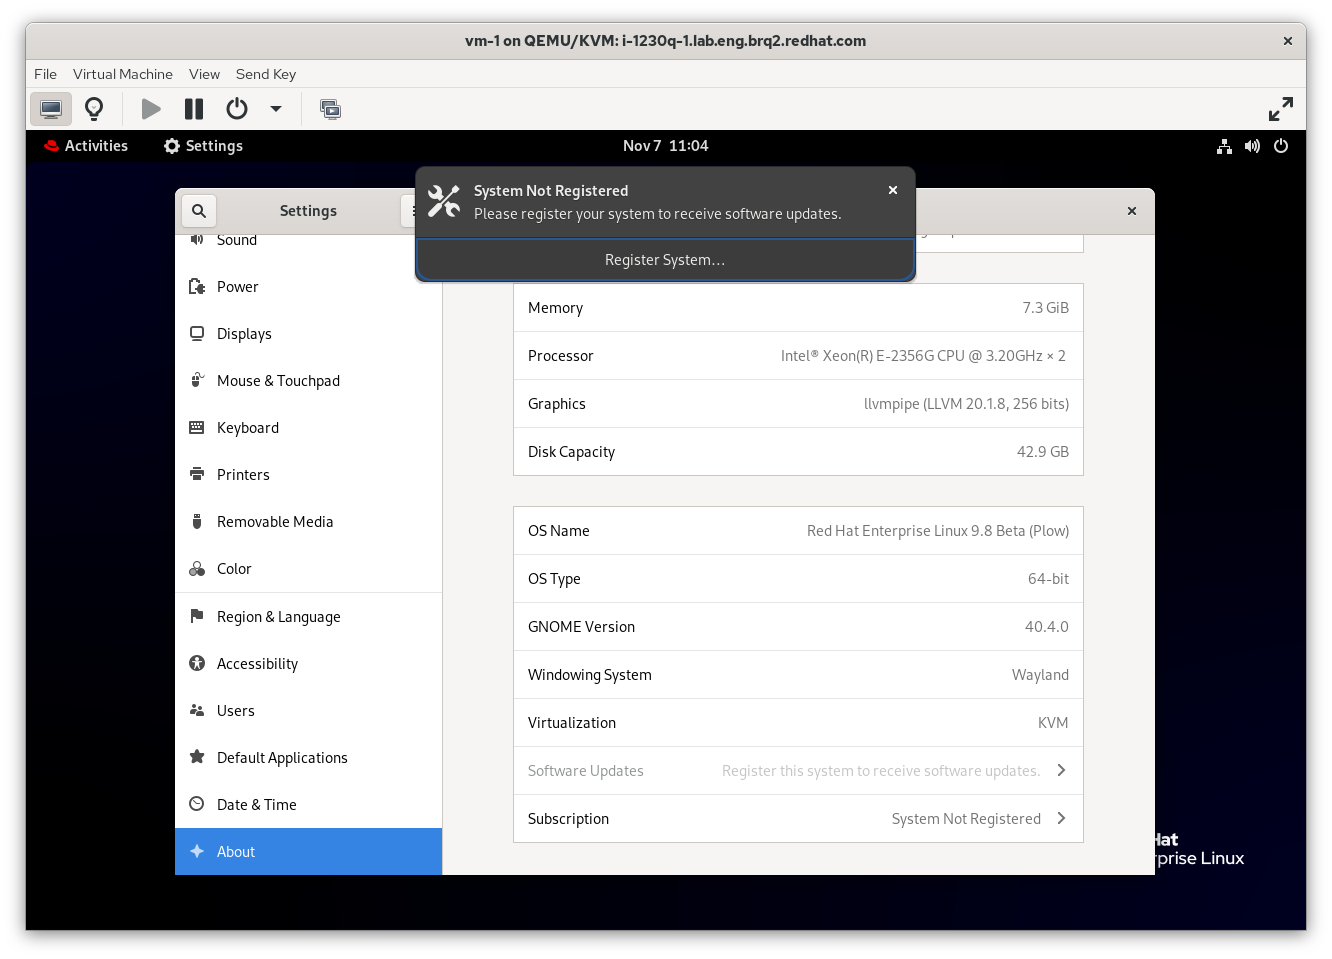Click the OS Type value "64-bit"
Screen dimensions: 1332x959
[1048, 579]
